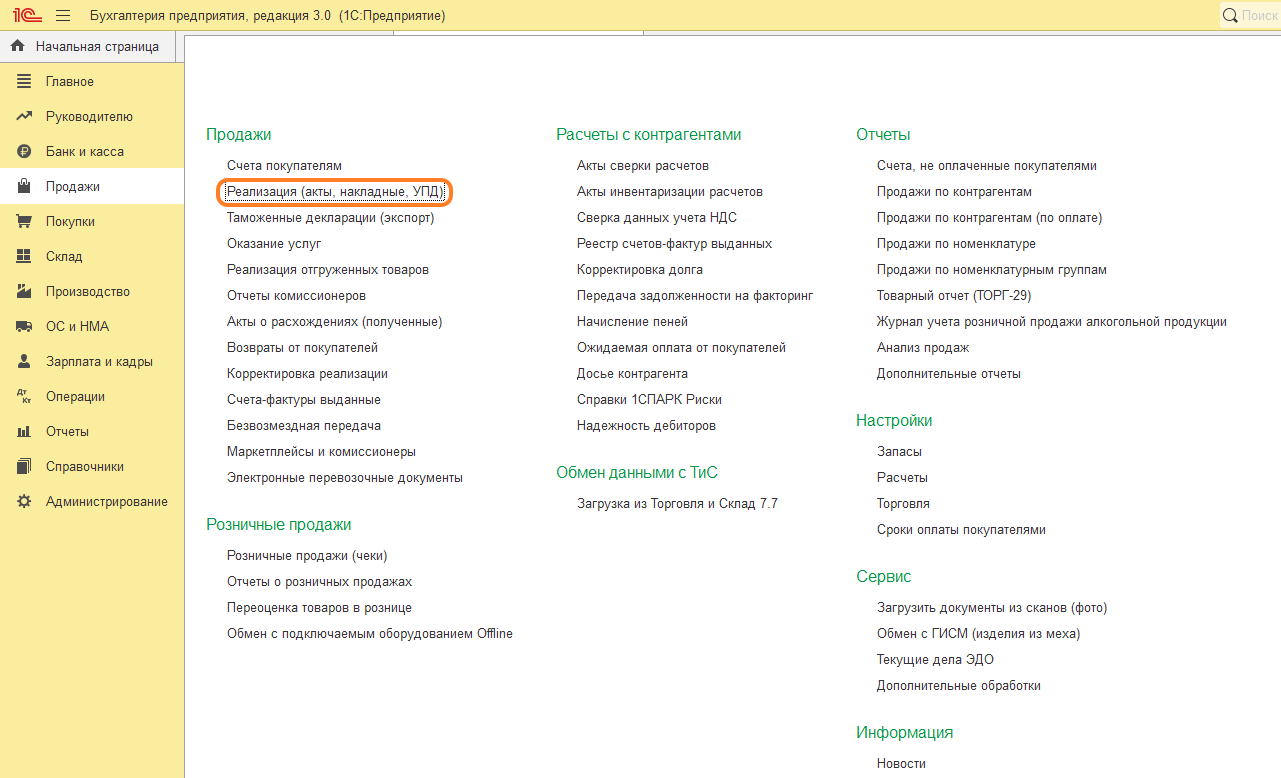Switch to Склад section in sidebar
The height and width of the screenshot is (778, 1281).
tap(64, 257)
